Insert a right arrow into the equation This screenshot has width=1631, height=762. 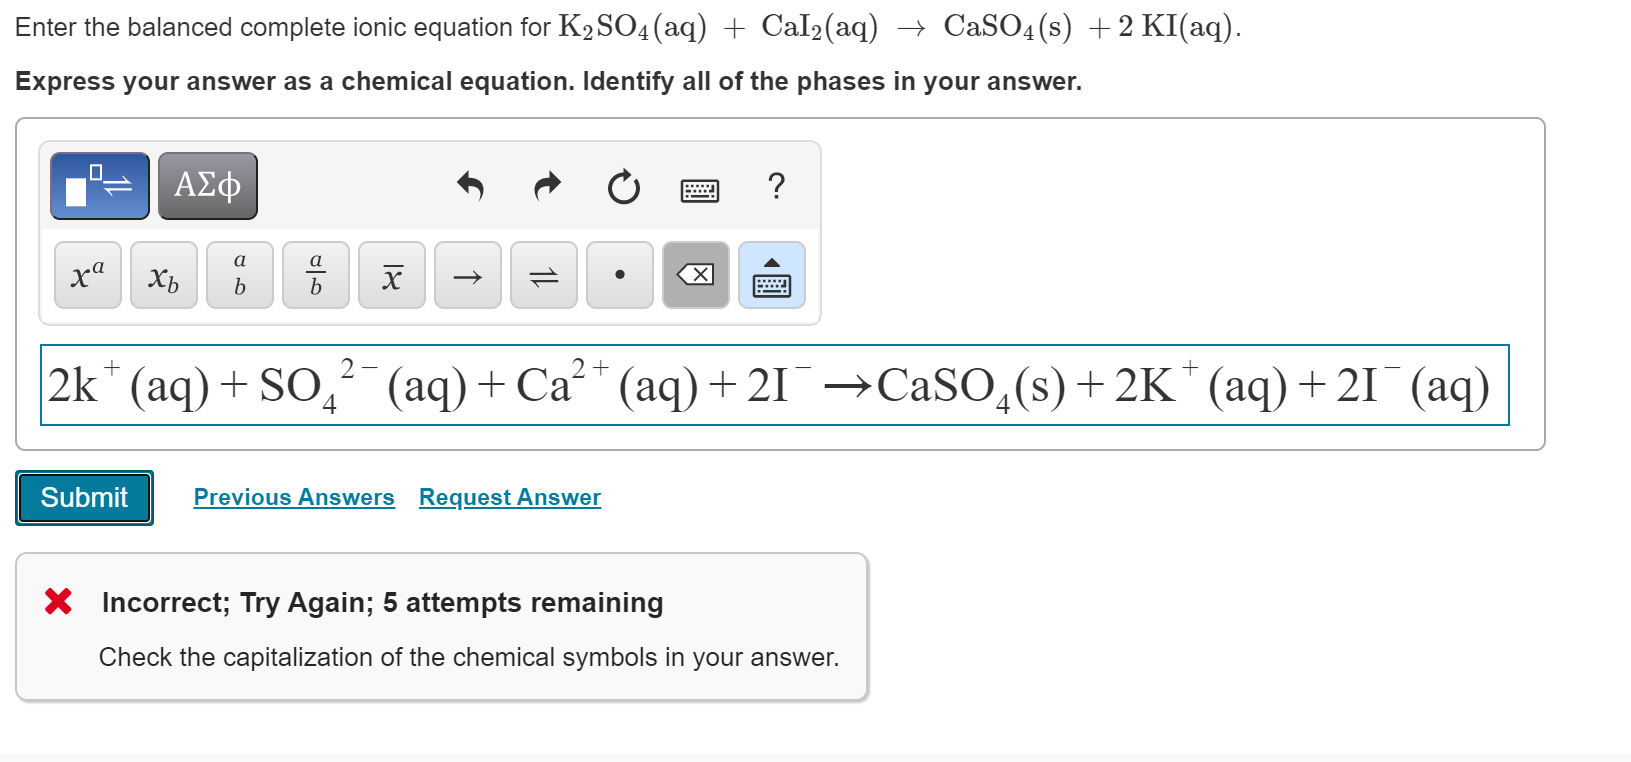(x=467, y=275)
